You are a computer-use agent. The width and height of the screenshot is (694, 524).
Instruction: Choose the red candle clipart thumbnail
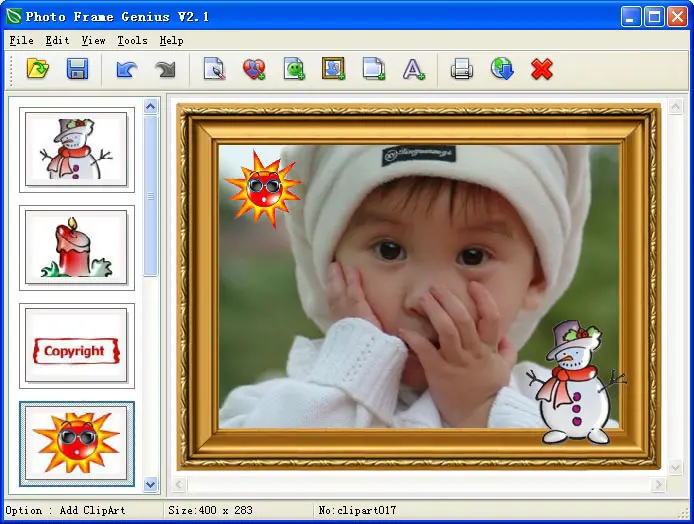pos(77,248)
